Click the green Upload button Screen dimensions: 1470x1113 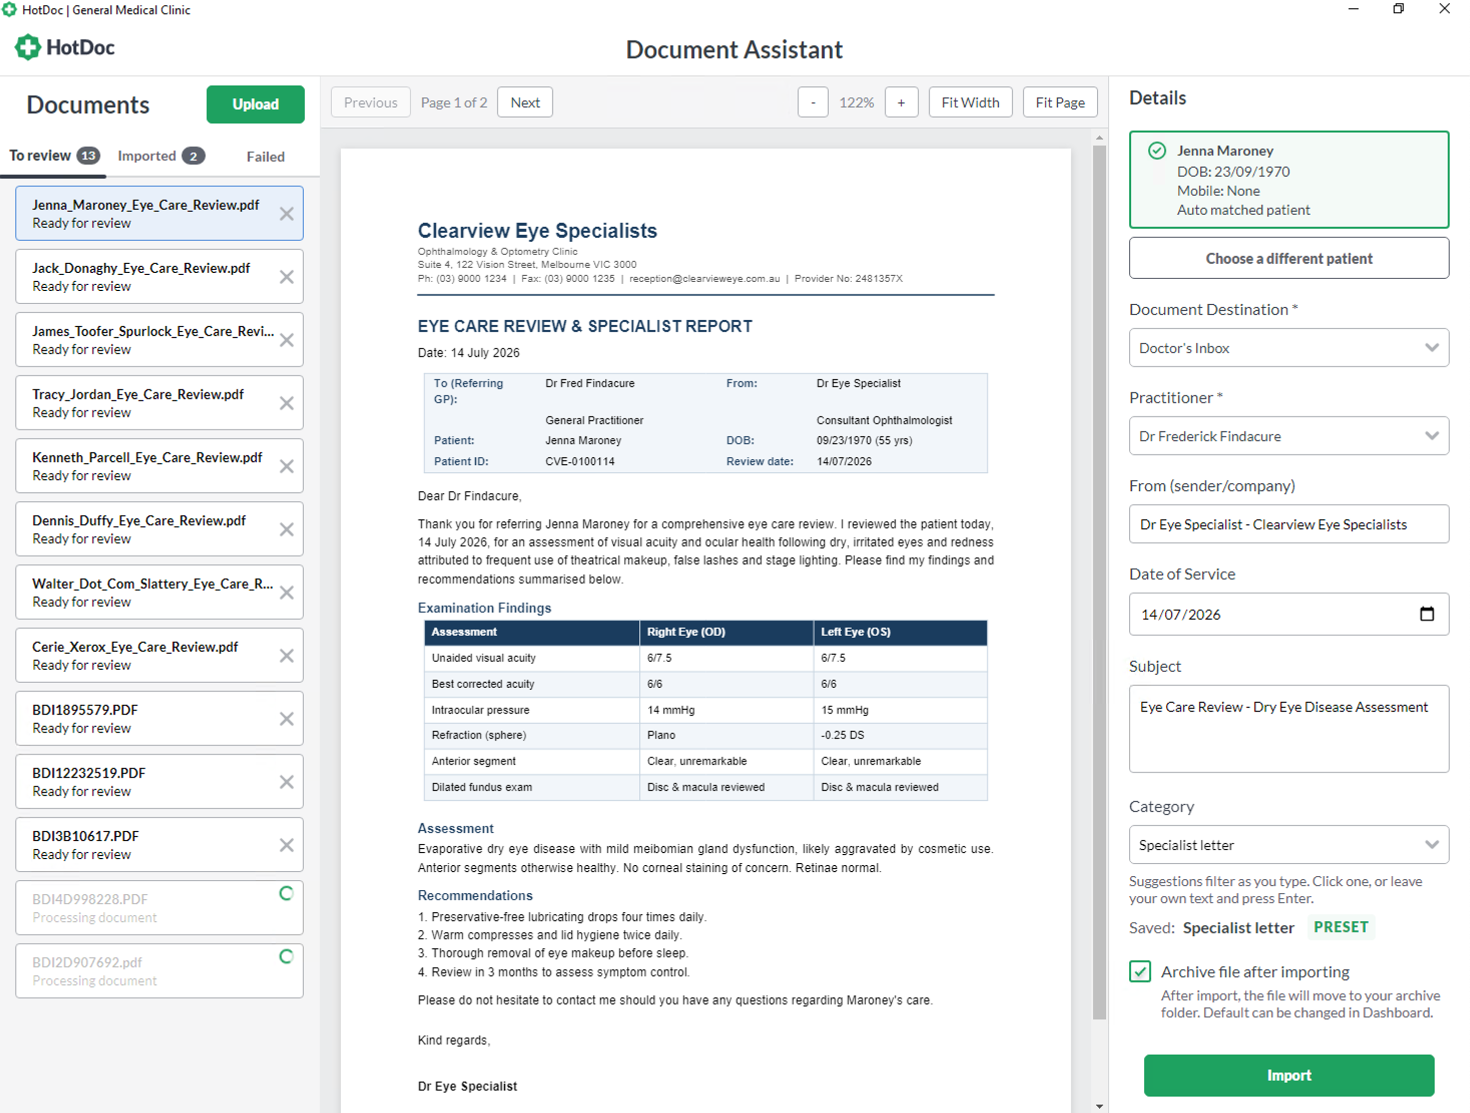pyautogui.click(x=256, y=104)
